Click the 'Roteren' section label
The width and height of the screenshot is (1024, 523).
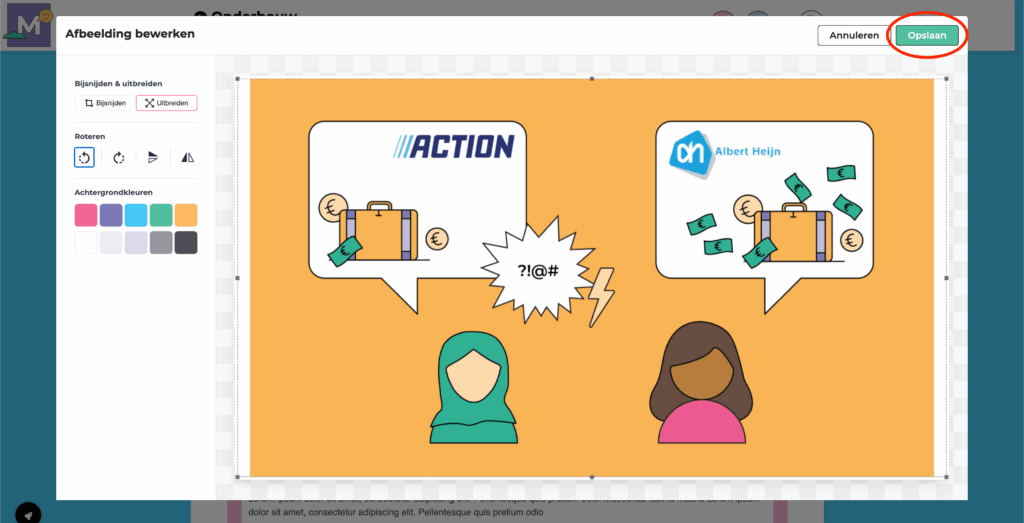tap(89, 136)
